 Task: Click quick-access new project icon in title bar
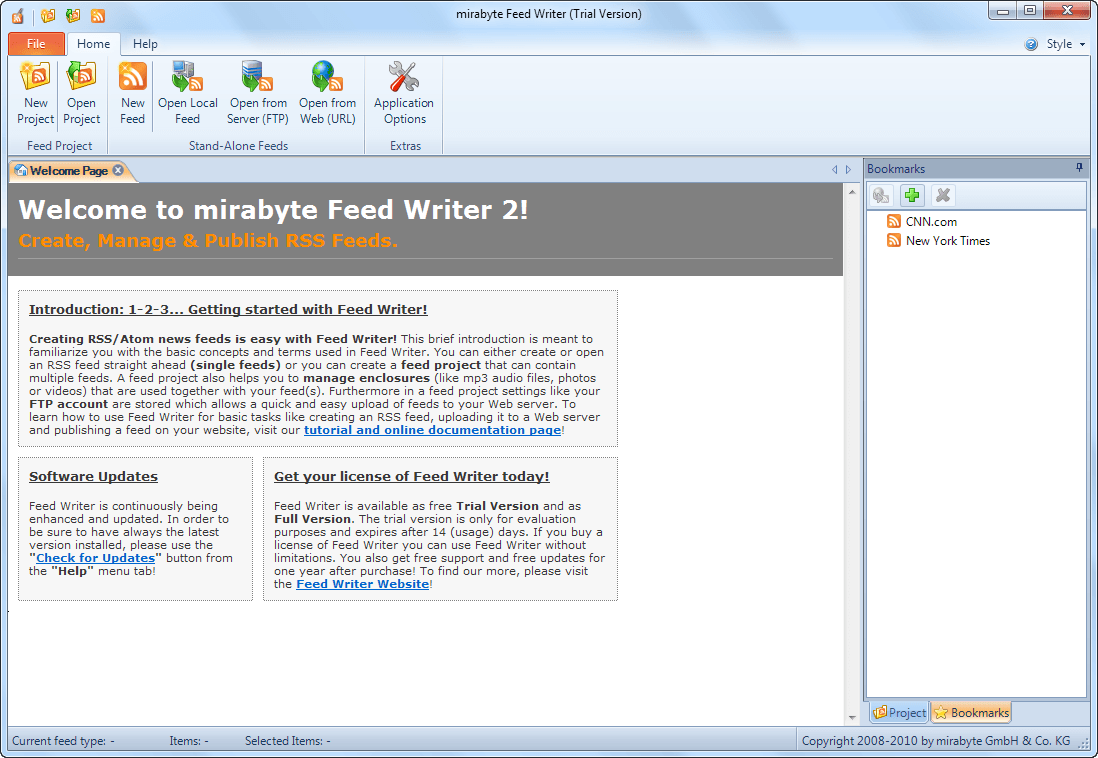coord(48,15)
